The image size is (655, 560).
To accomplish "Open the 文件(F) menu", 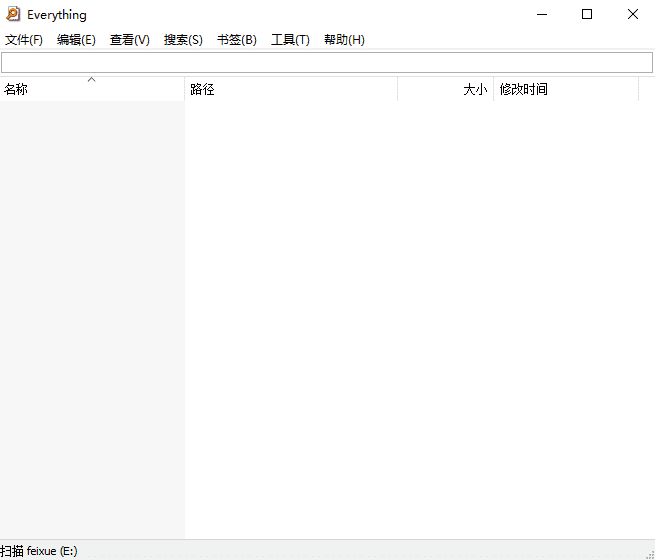I will tap(24, 40).
